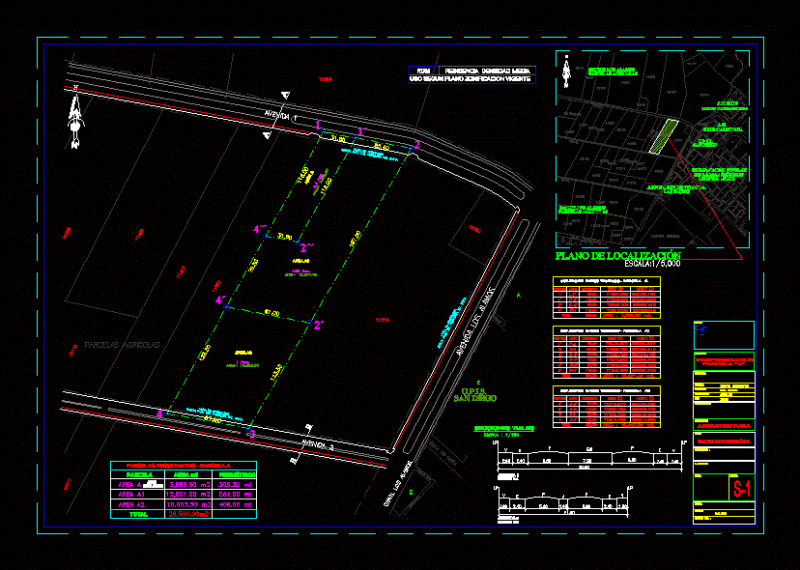Image resolution: width=800 pixels, height=570 pixels.
Task: Select the '315.20 ml' perimeter cell
Action: [x=235, y=484]
